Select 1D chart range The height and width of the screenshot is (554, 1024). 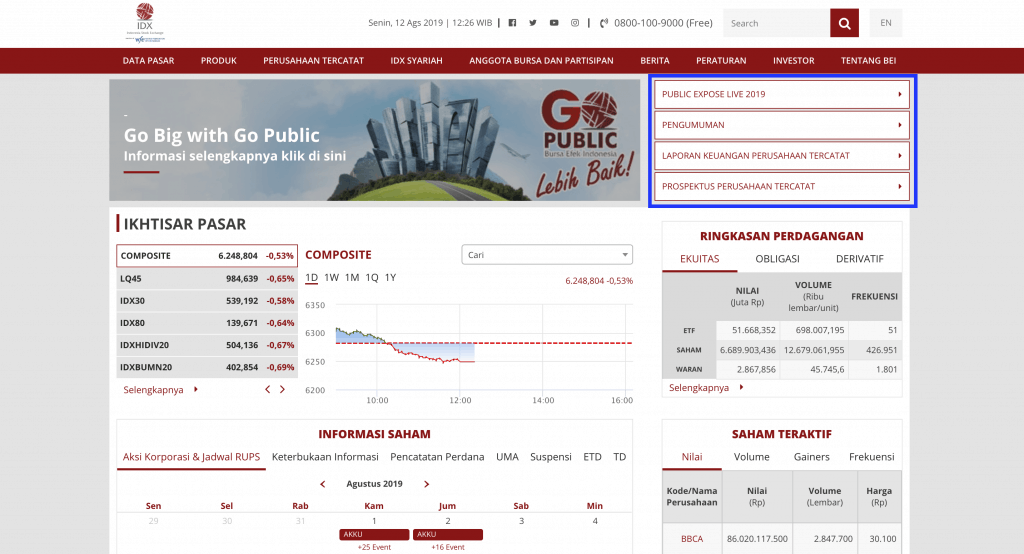[312, 278]
